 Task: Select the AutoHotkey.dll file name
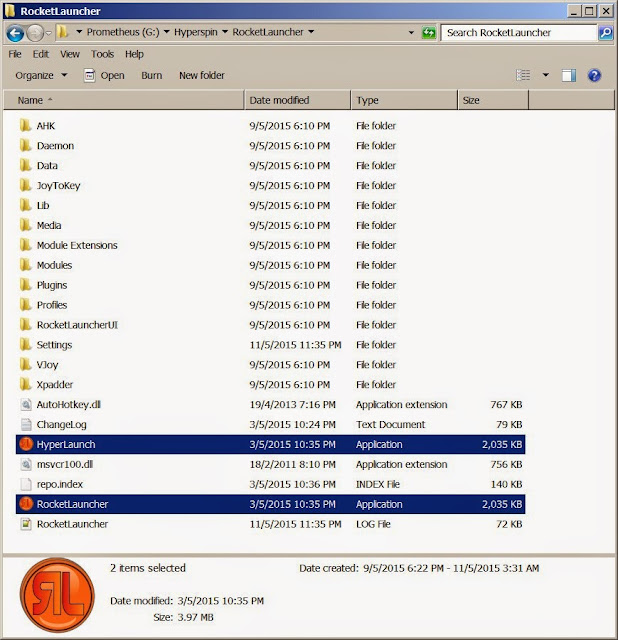69,404
